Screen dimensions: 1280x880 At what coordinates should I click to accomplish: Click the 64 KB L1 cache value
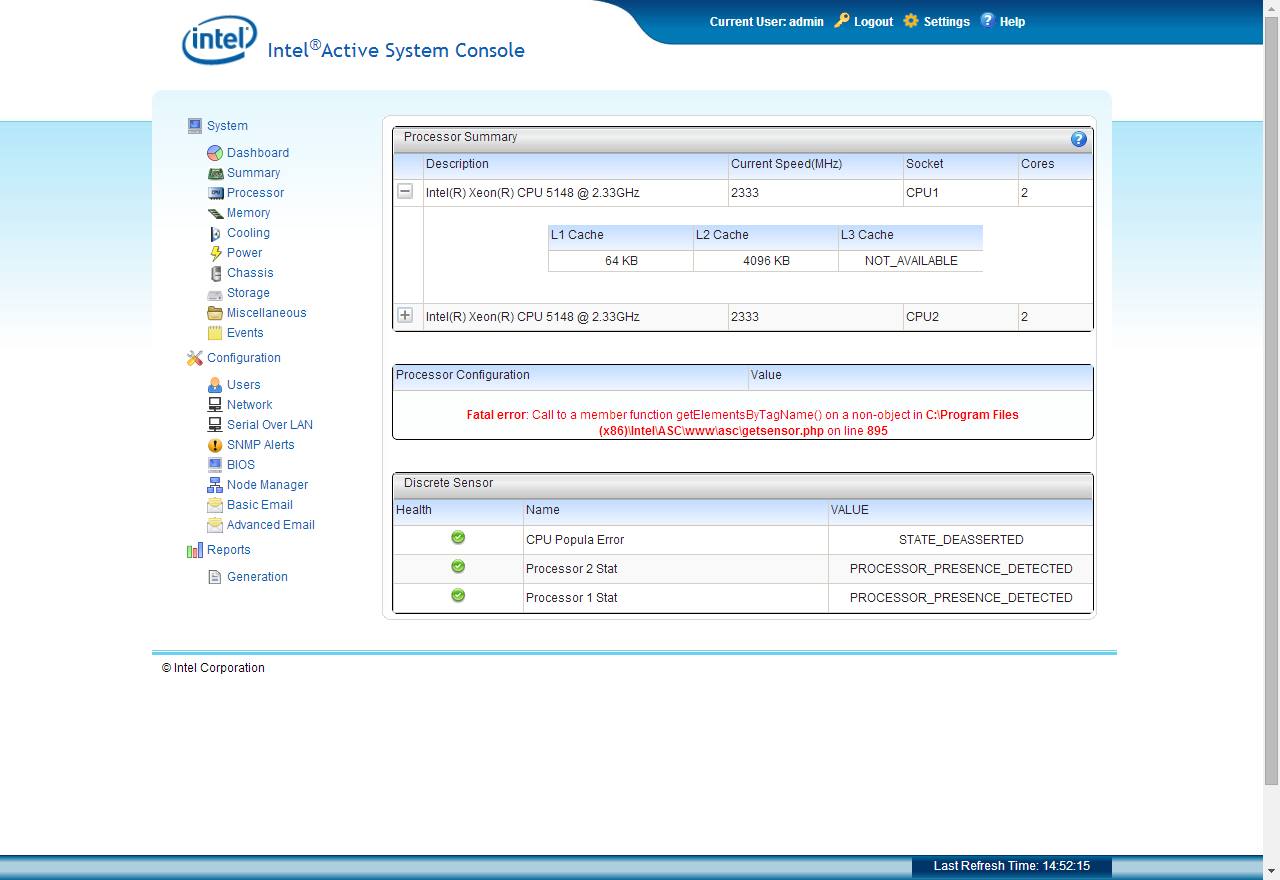coord(621,261)
